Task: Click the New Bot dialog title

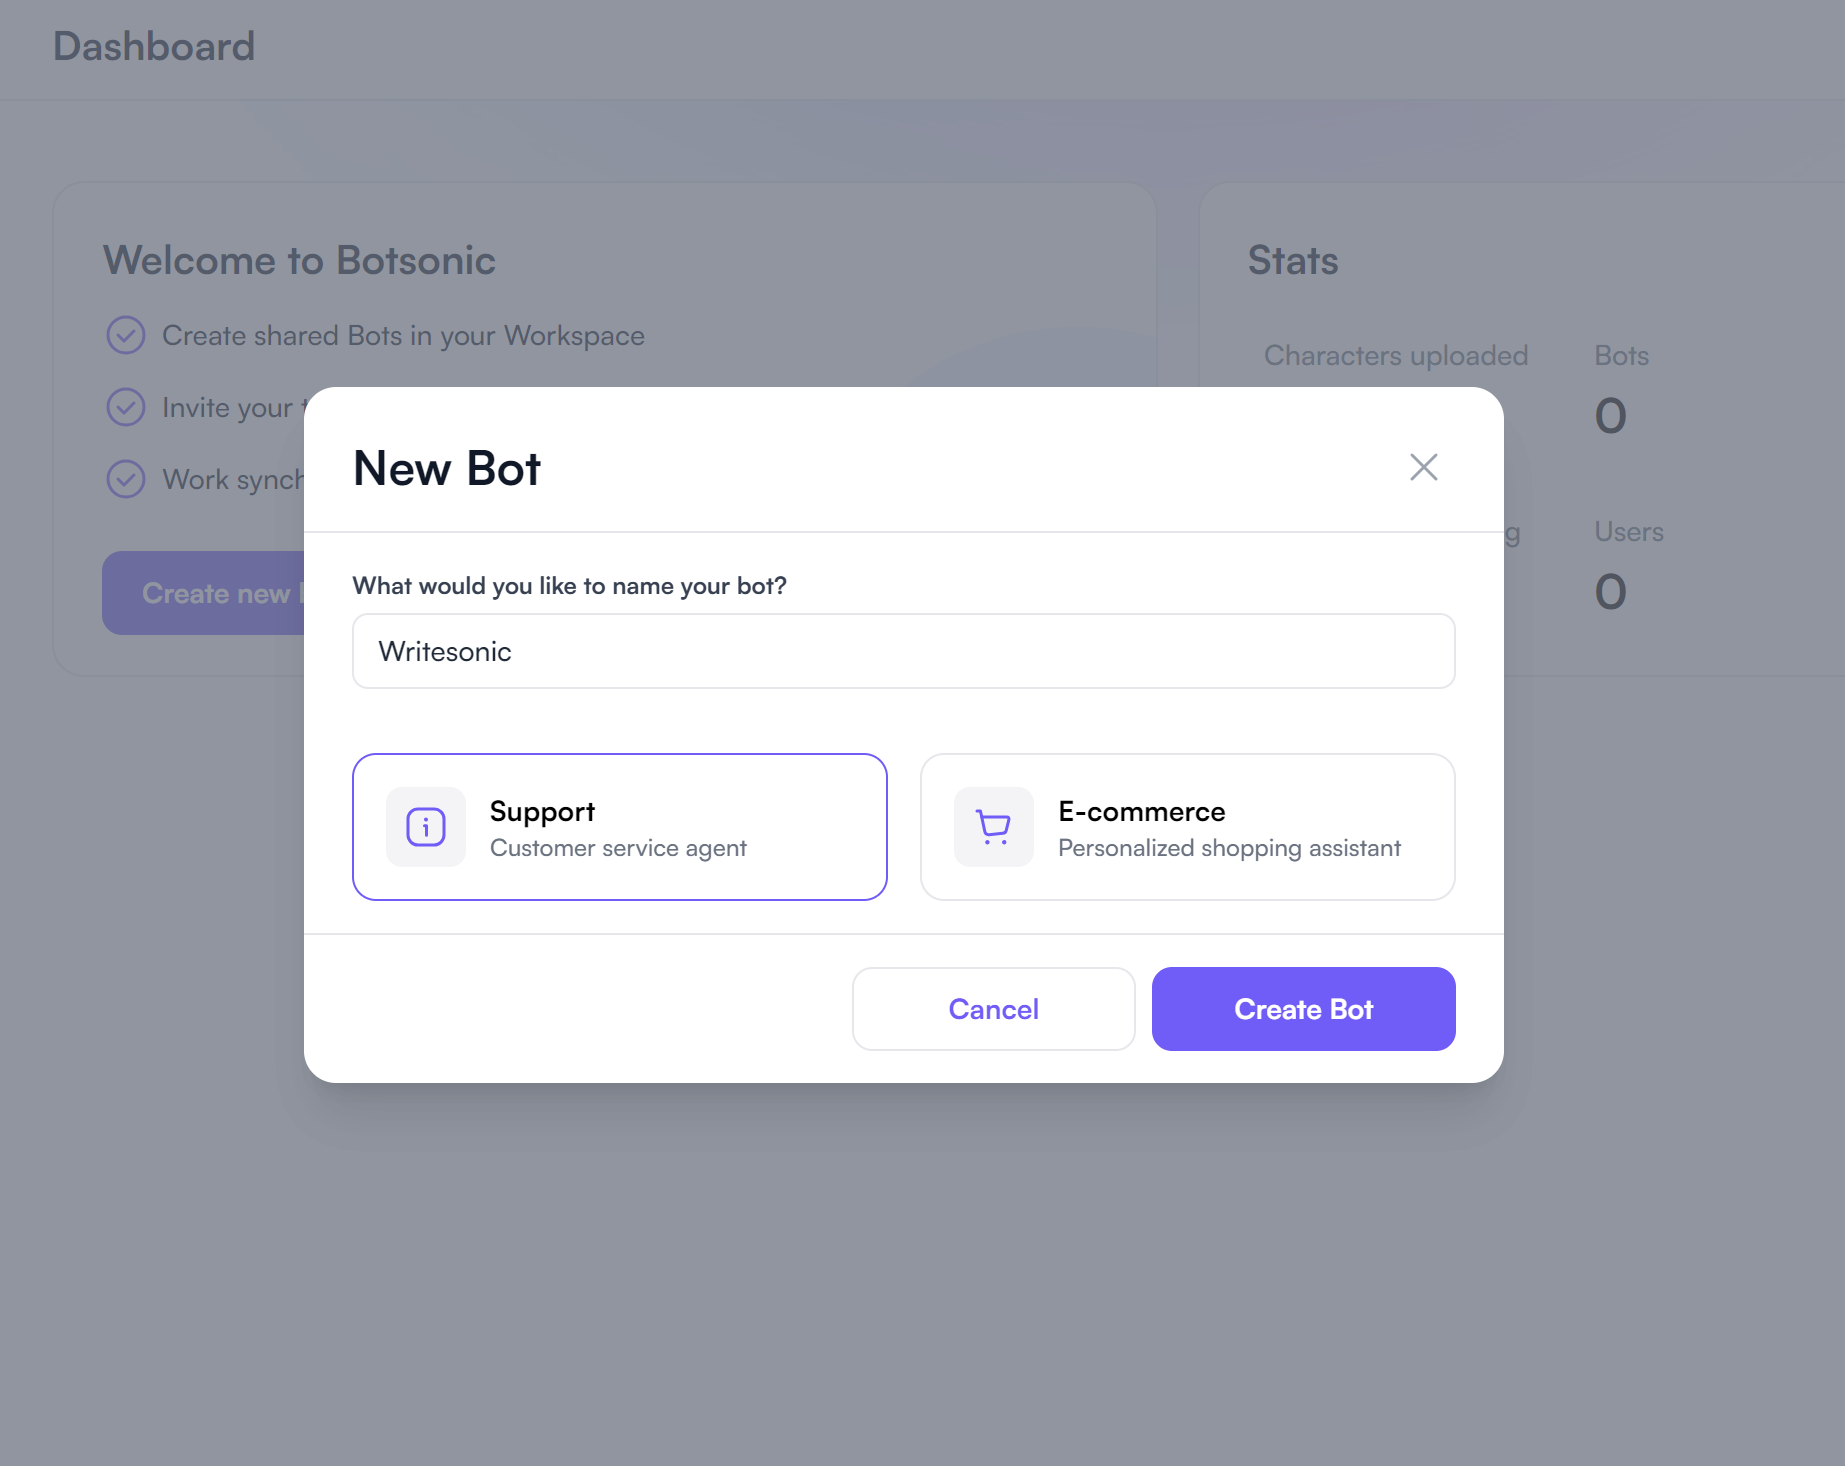Action: point(446,468)
